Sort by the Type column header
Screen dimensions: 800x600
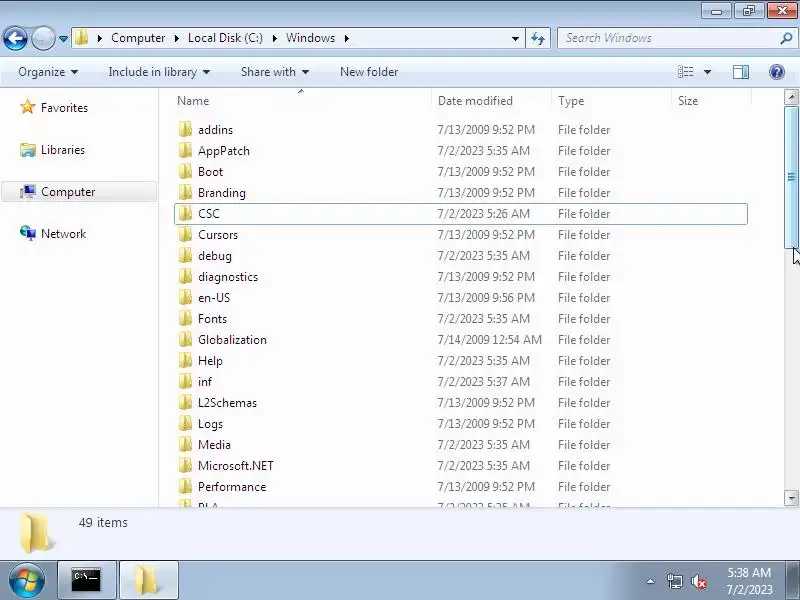571,101
